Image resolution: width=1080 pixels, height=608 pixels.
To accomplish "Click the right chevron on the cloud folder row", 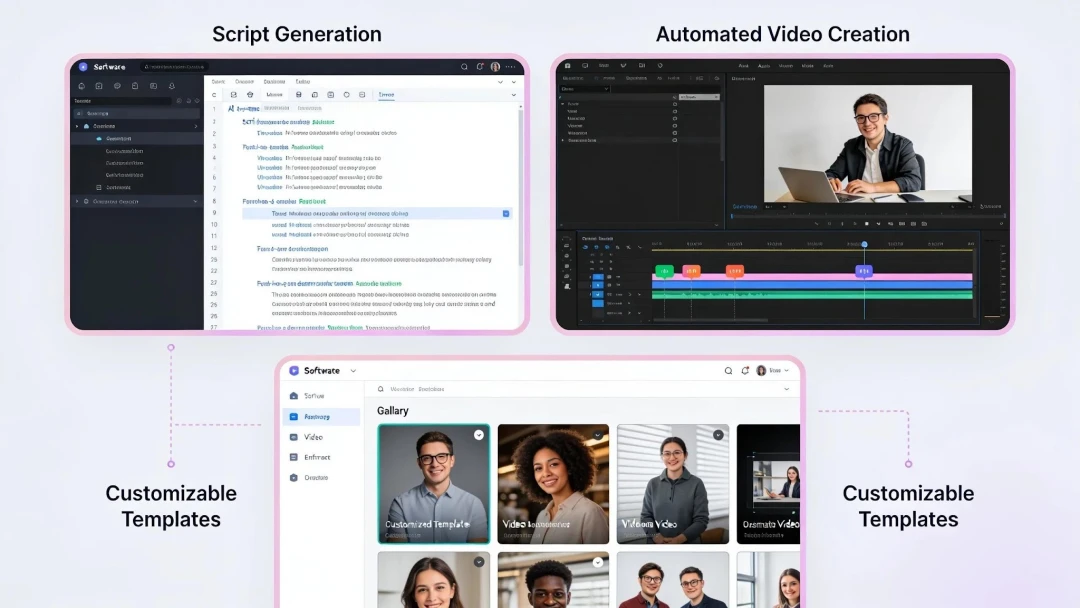I will (x=196, y=126).
